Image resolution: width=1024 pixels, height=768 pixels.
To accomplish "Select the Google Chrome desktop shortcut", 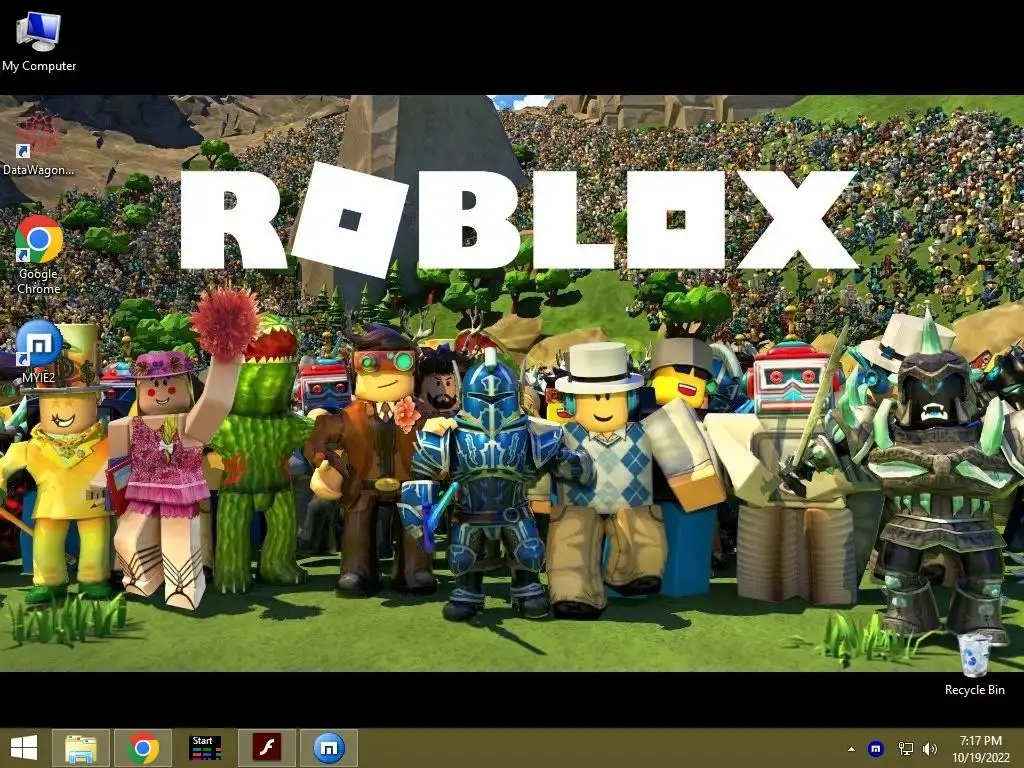I will 39,255.
